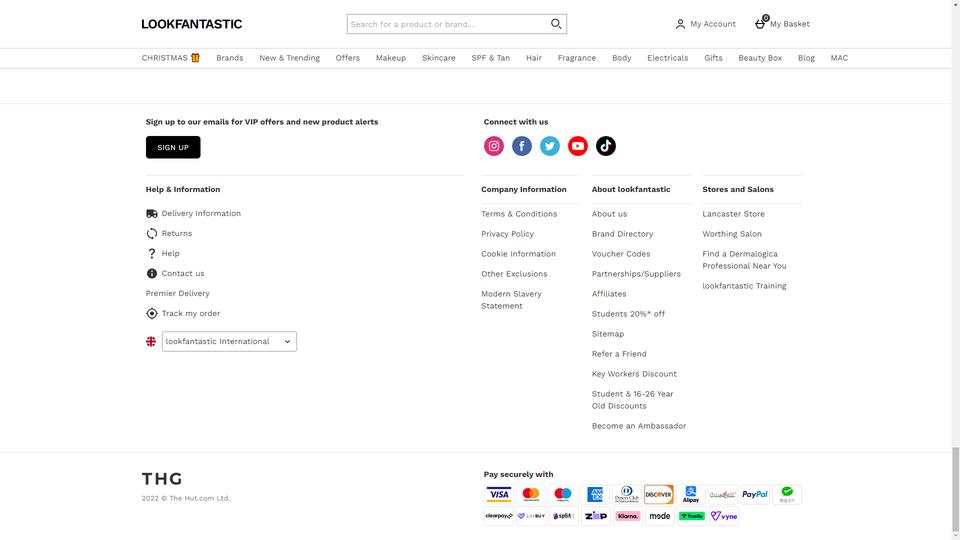Open the Contact us link
The width and height of the screenshot is (960, 540).
click(x=182, y=274)
